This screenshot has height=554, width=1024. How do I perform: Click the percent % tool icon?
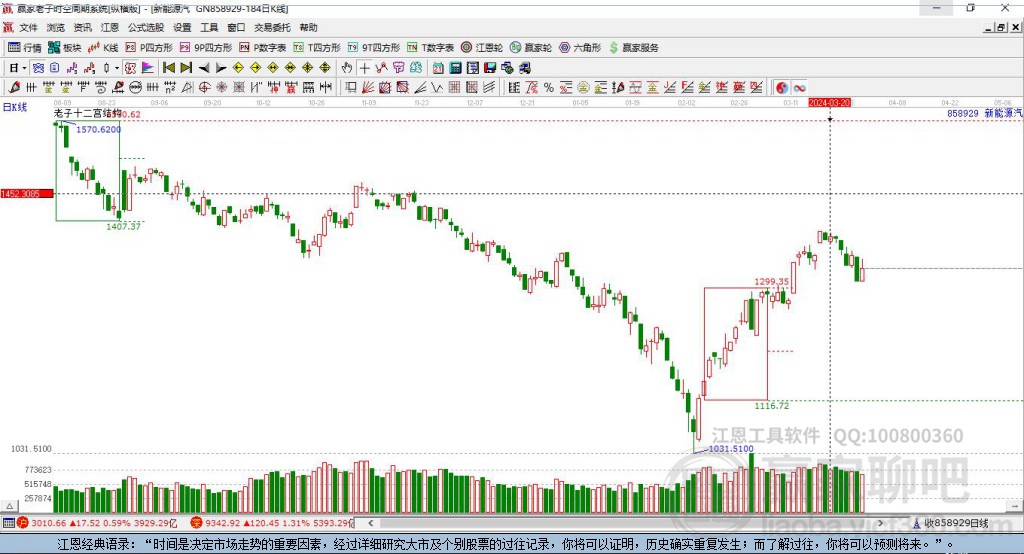tap(549, 88)
